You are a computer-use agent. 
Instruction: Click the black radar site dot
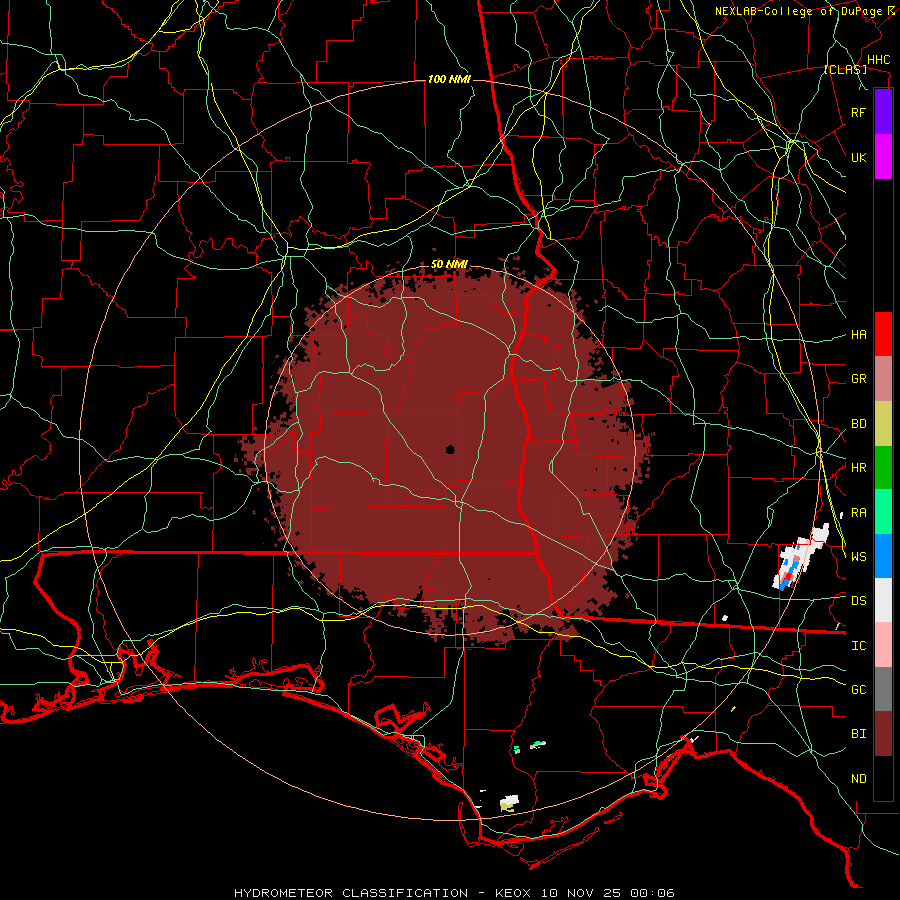[x=450, y=449]
